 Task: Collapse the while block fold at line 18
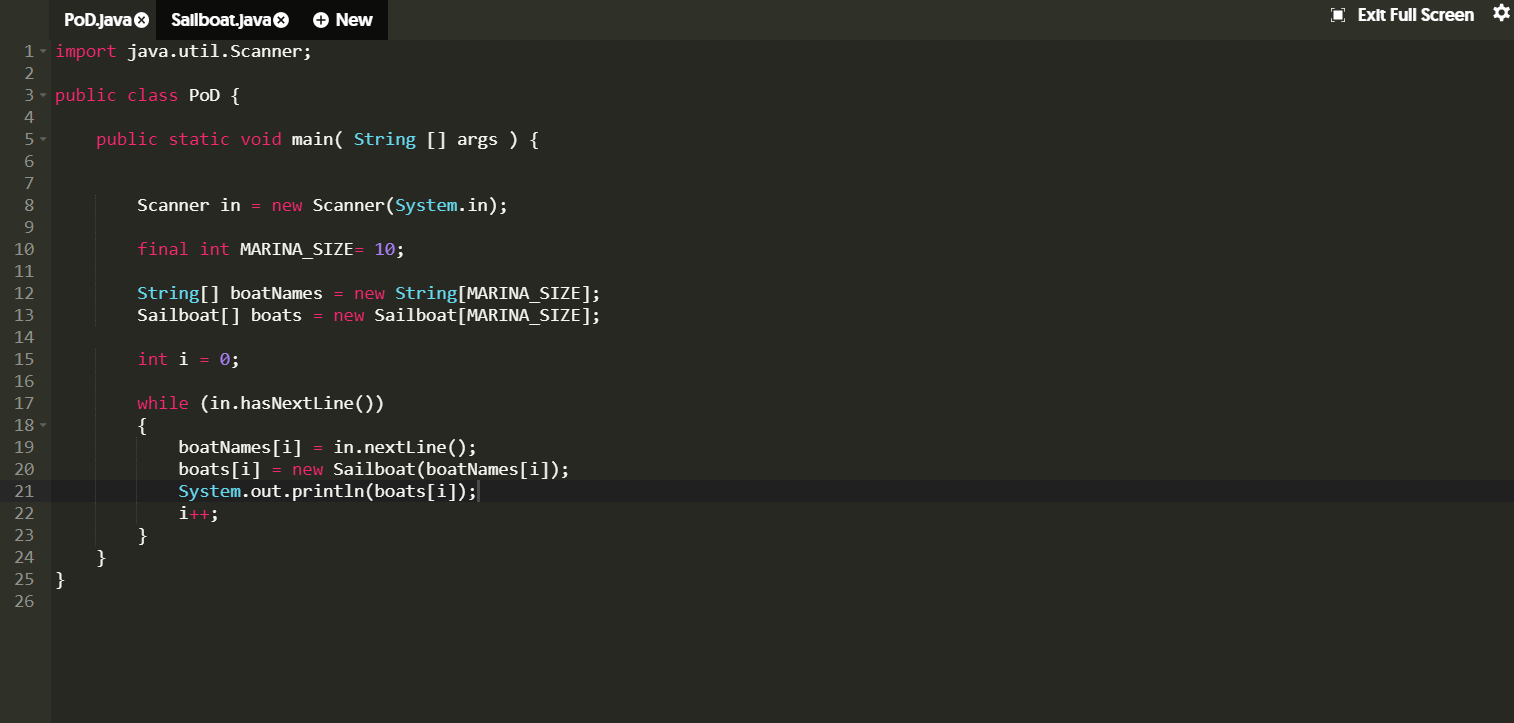click(43, 426)
